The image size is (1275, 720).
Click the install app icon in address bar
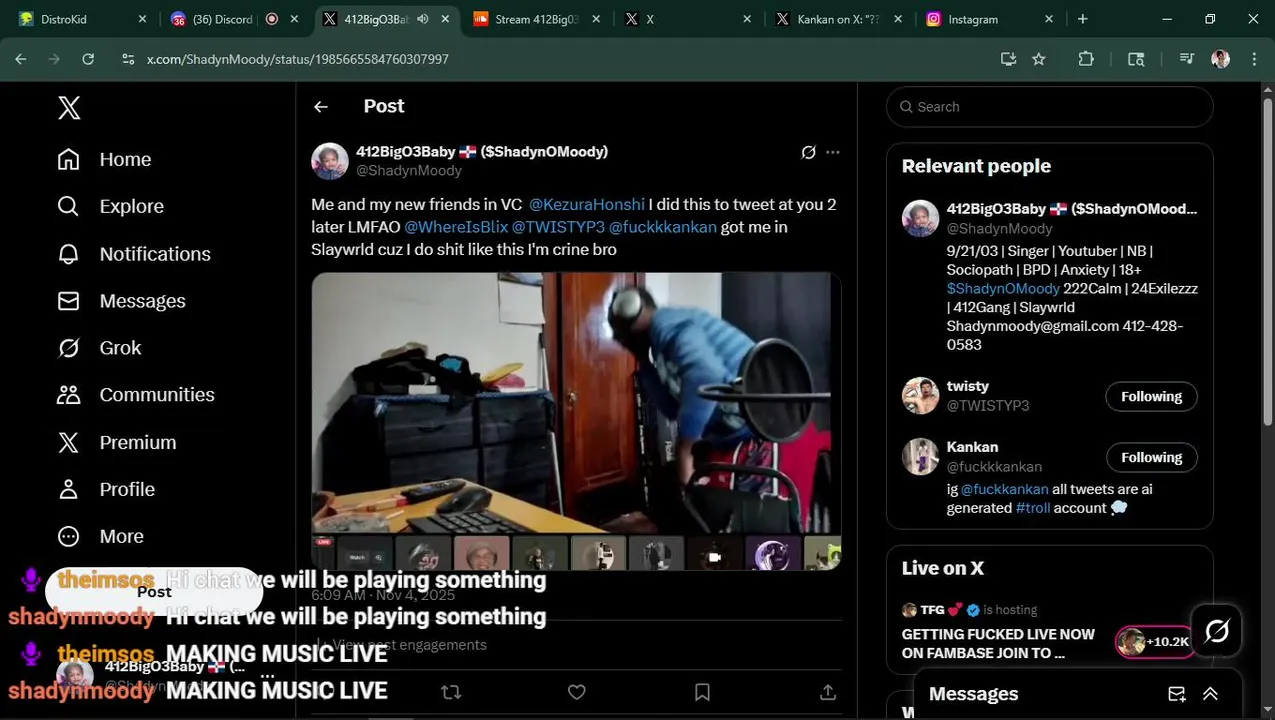point(1008,59)
